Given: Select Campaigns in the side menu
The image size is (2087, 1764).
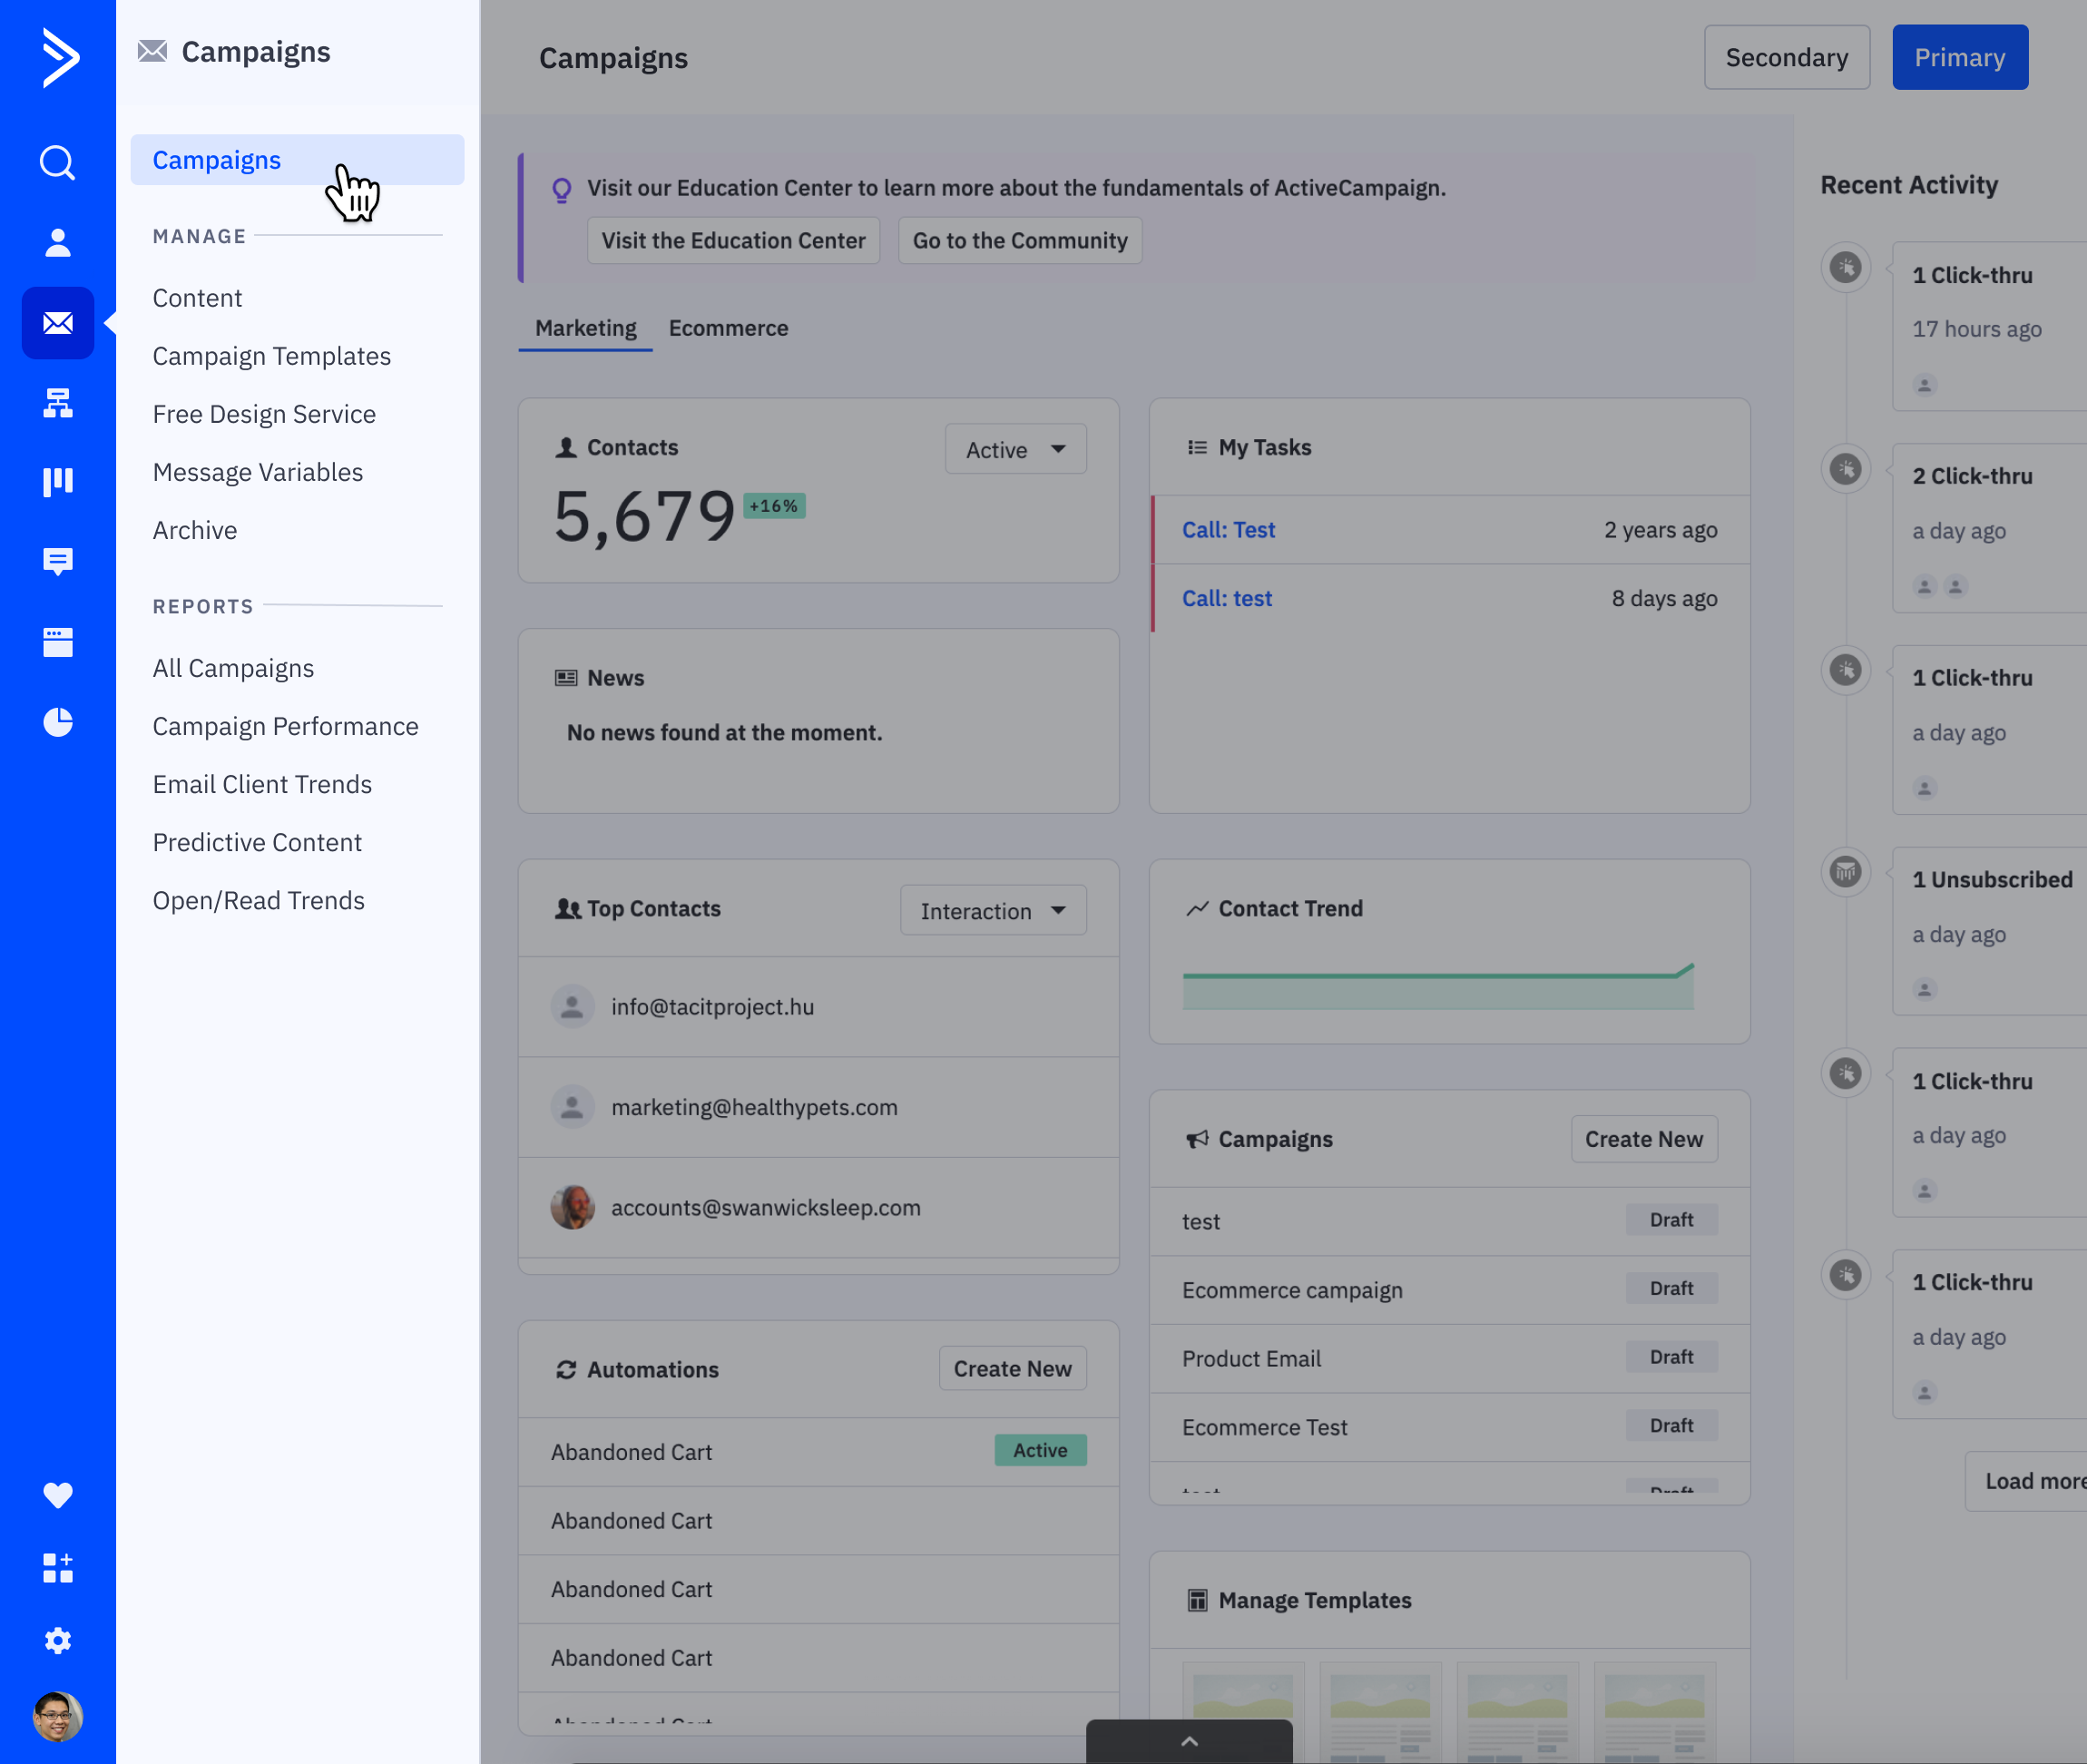Looking at the screenshot, I should (297, 160).
